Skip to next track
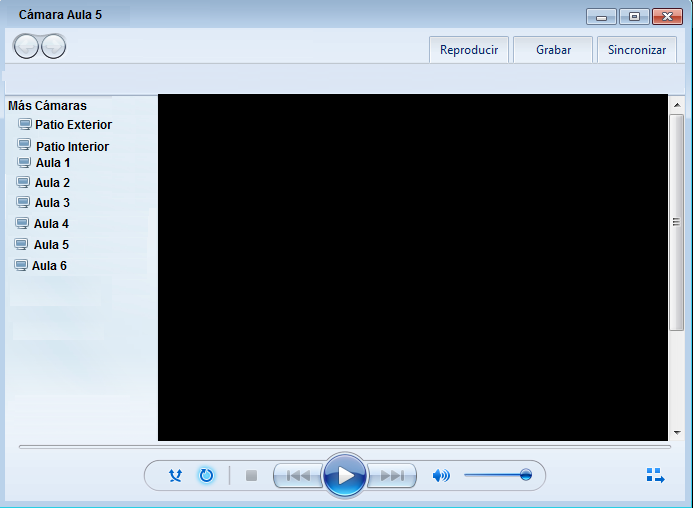This screenshot has height=508, width=693. click(x=392, y=476)
